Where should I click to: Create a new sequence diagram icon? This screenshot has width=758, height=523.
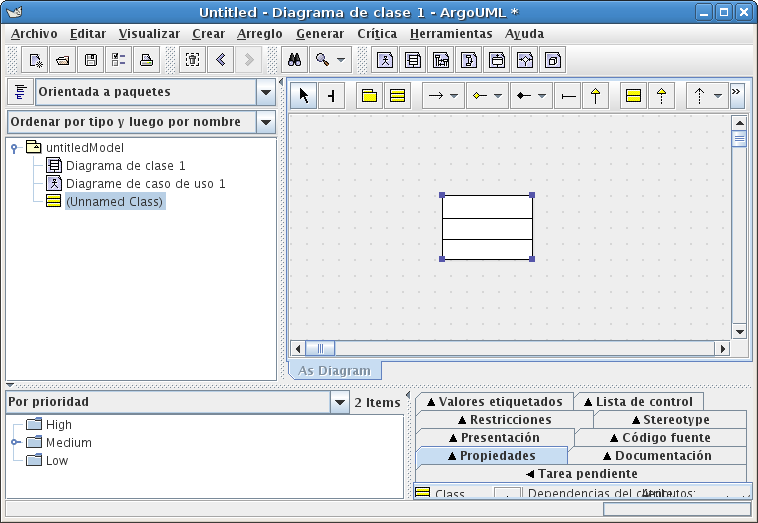(x=441, y=60)
